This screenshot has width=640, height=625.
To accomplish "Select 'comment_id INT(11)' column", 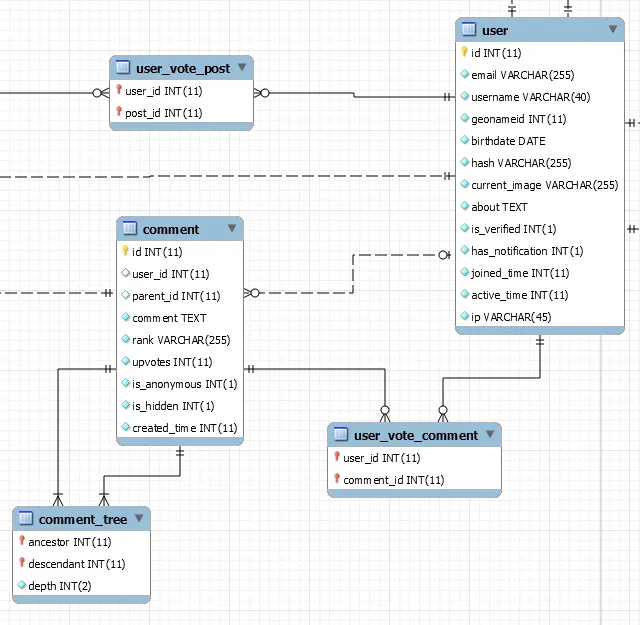I will tap(393, 480).
